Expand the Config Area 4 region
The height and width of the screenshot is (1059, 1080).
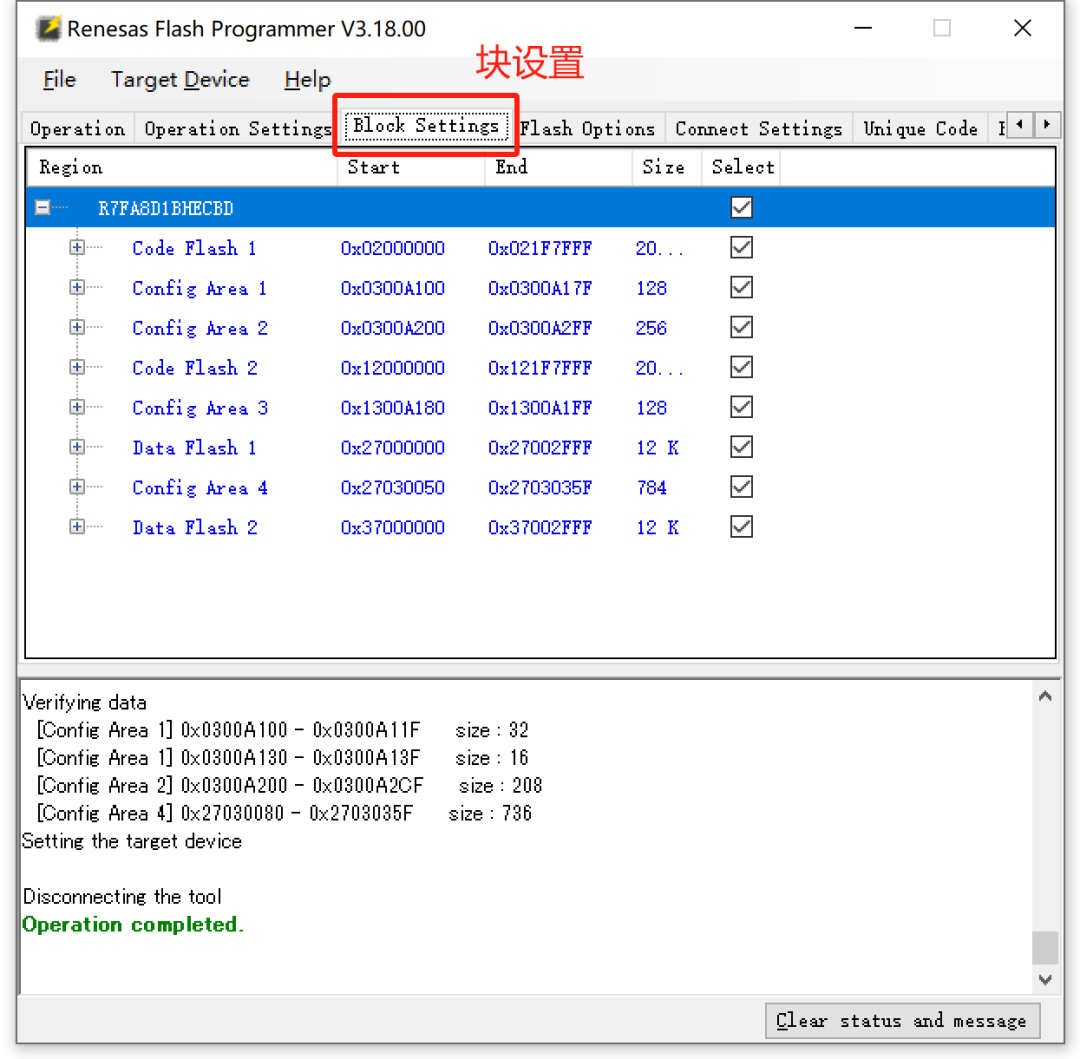coord(77,487)
